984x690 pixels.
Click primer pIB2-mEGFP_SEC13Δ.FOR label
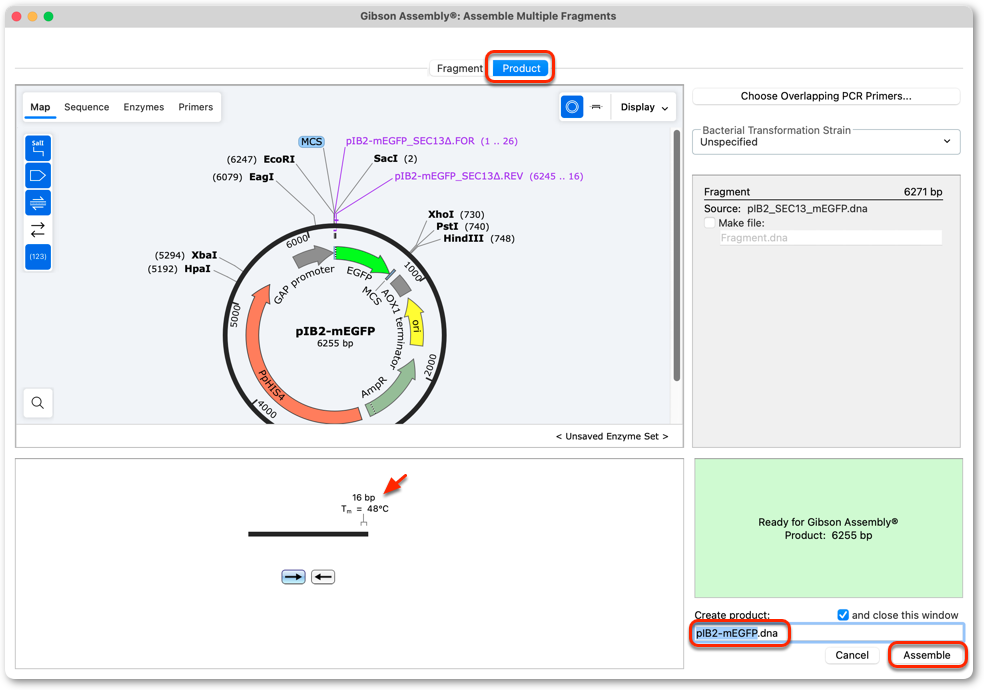click(410, 141)
